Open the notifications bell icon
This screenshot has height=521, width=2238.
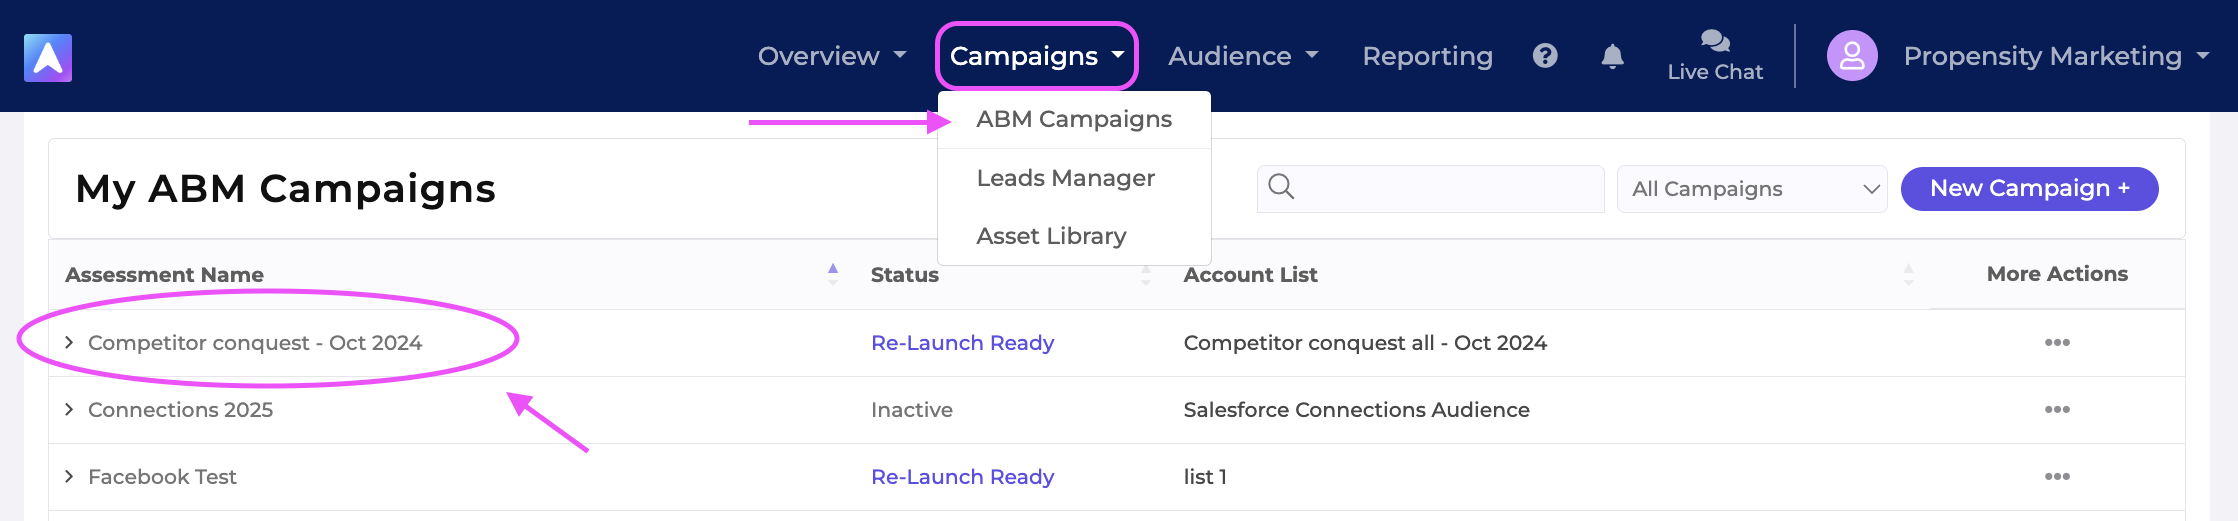[1612, 56]
